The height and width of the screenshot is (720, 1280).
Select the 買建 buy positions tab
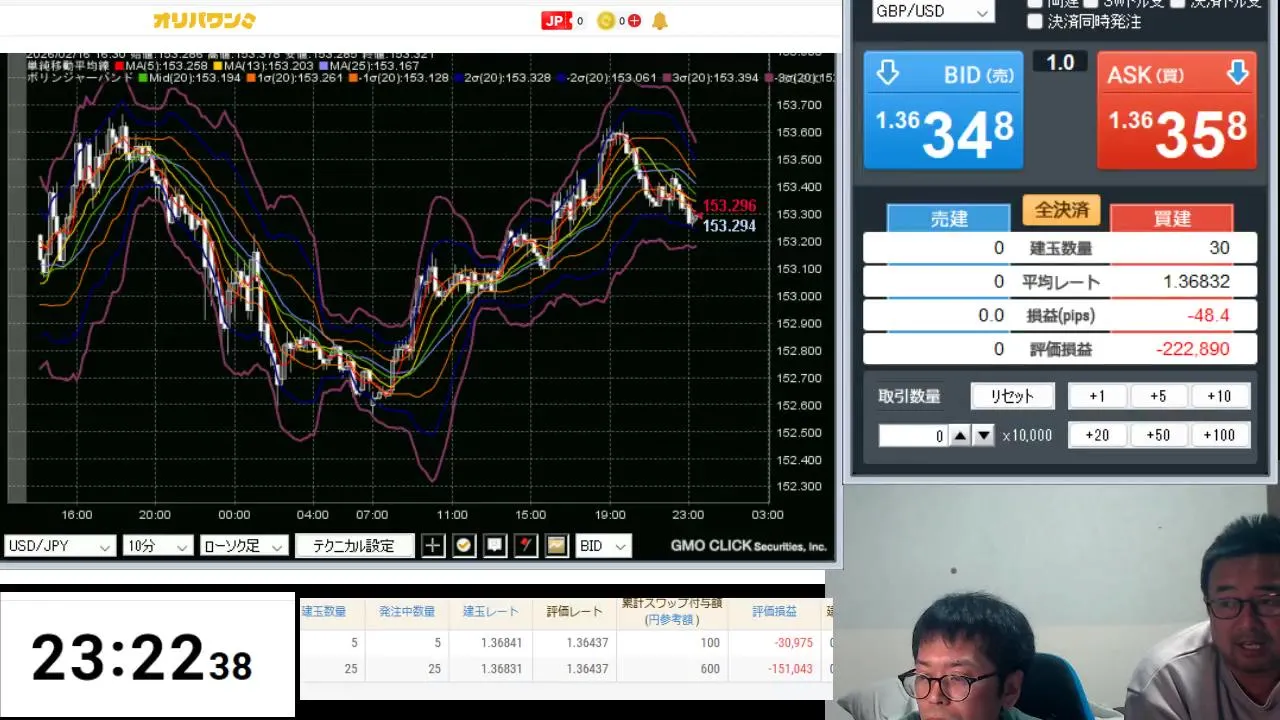1172,218
